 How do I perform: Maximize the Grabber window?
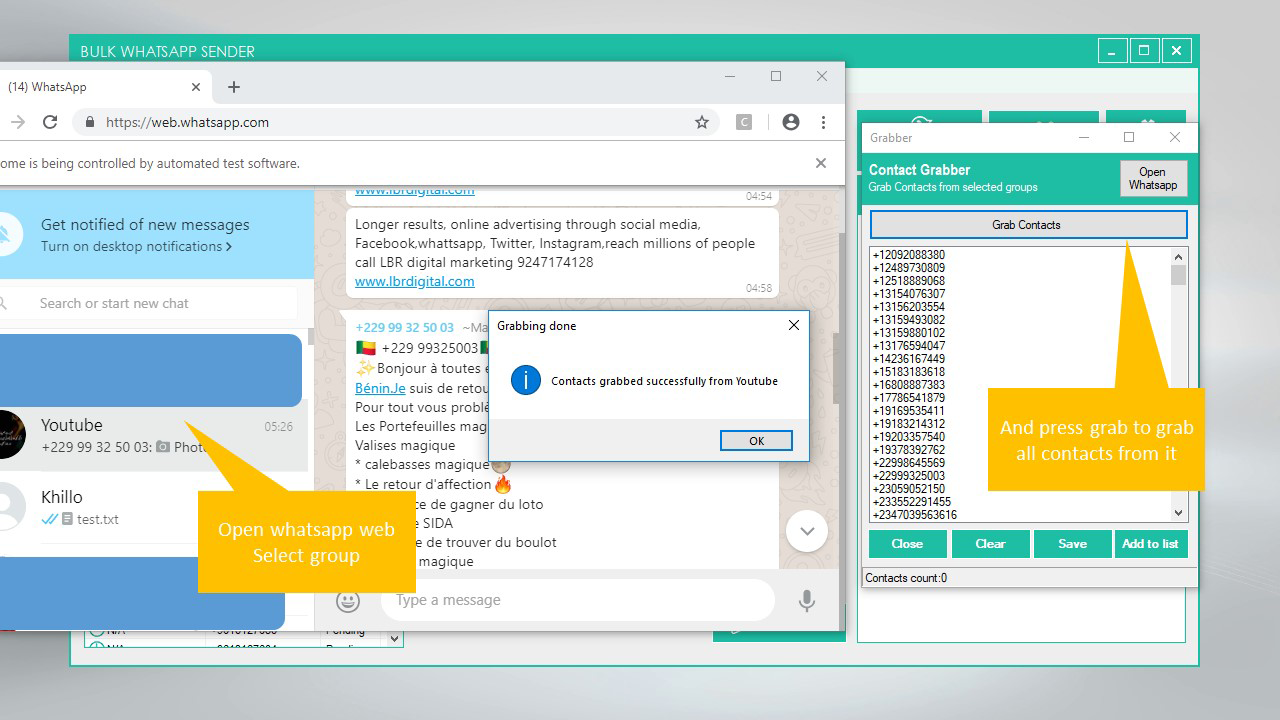coord(1129,137)
